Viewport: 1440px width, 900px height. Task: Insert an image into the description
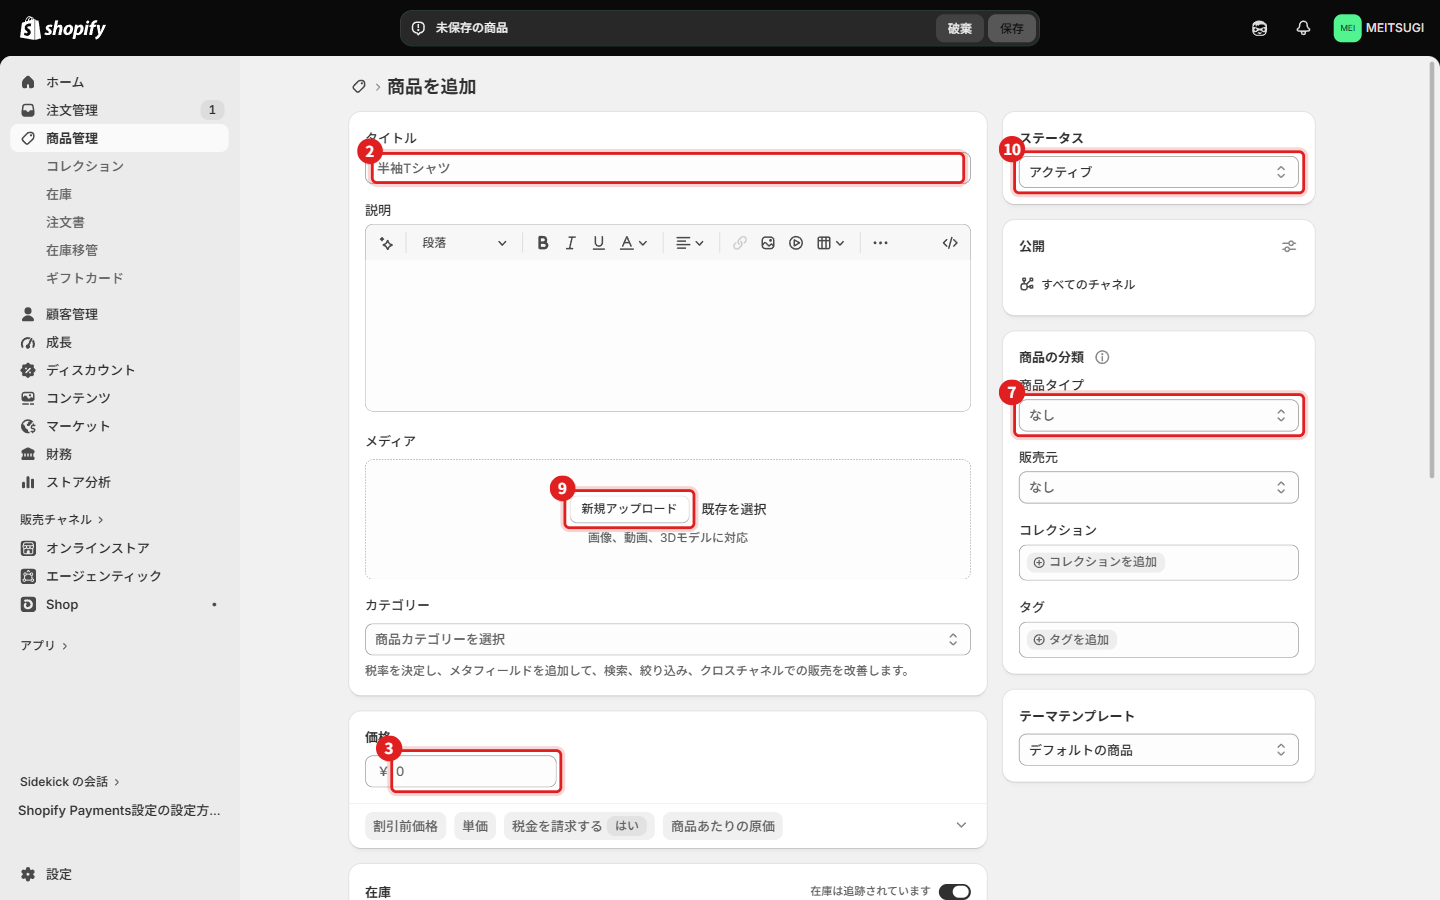tap(768, 243)
